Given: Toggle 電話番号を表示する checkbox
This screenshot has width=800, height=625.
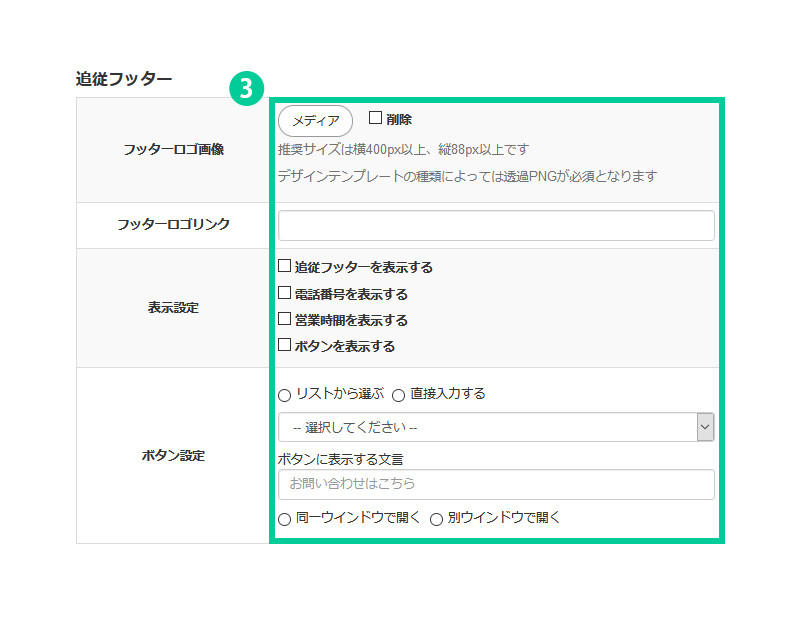Looking at the screenshot, I should (285, 294).
